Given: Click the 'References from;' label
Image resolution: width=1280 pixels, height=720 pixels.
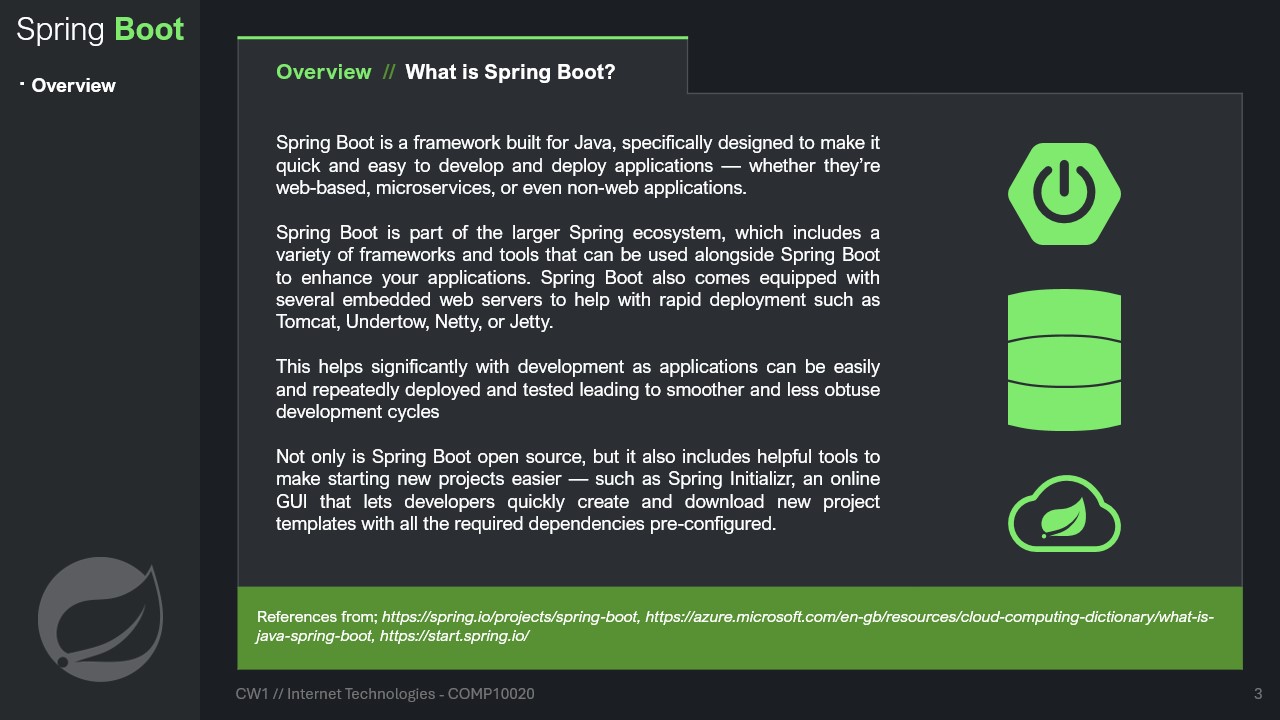Looking at the screenshot, I should coord(317,617).
